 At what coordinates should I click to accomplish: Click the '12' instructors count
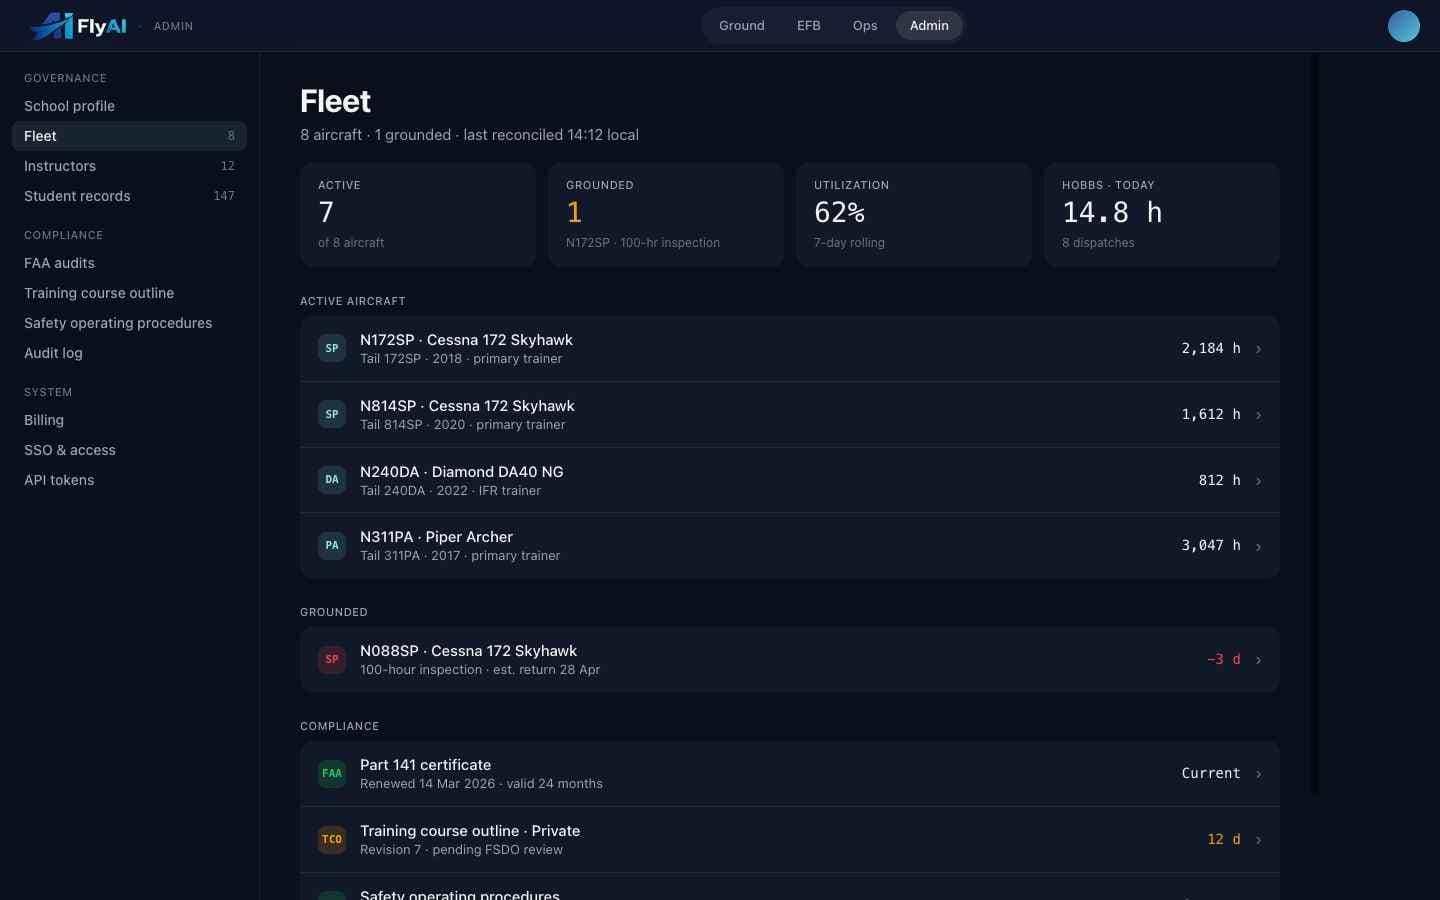point(227,166)
